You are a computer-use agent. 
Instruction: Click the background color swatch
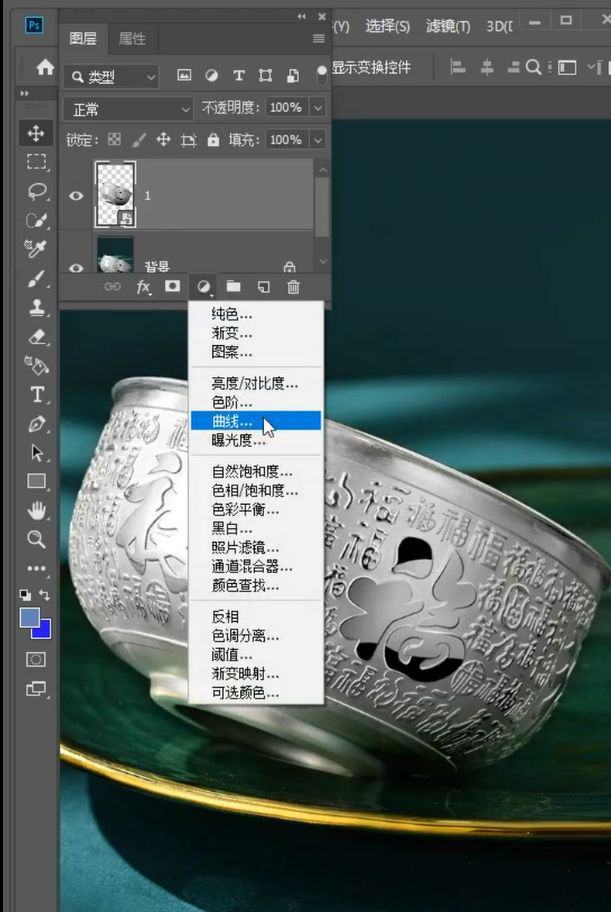[x=44, y=632]
